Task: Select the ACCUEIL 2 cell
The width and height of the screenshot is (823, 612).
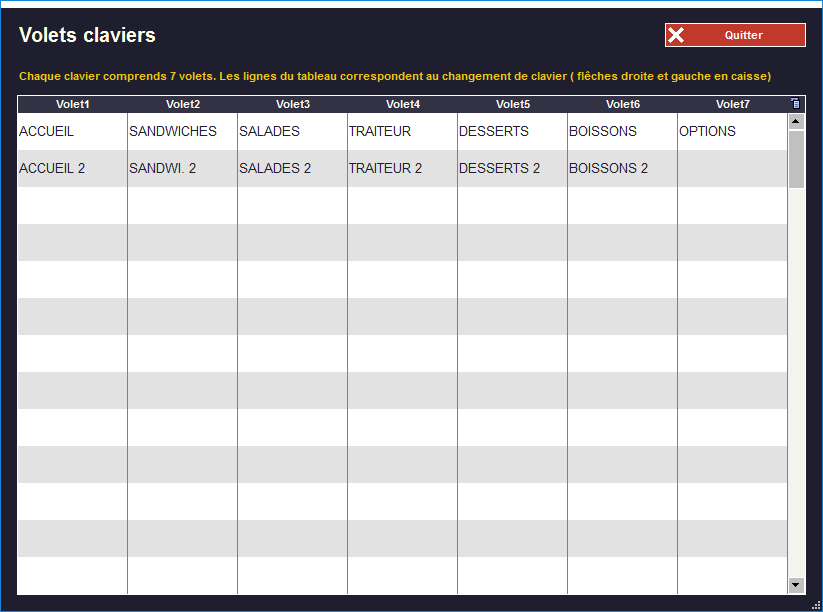Action: click(72, 168)
